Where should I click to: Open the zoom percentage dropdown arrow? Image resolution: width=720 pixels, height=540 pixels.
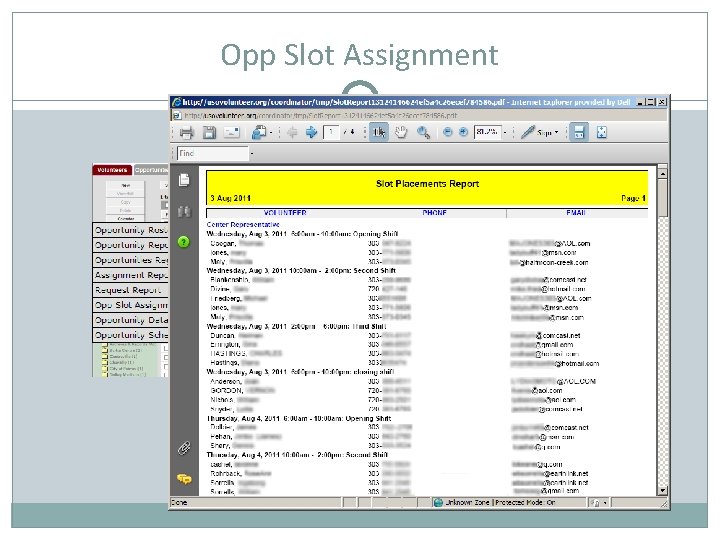tap(505, 133)
